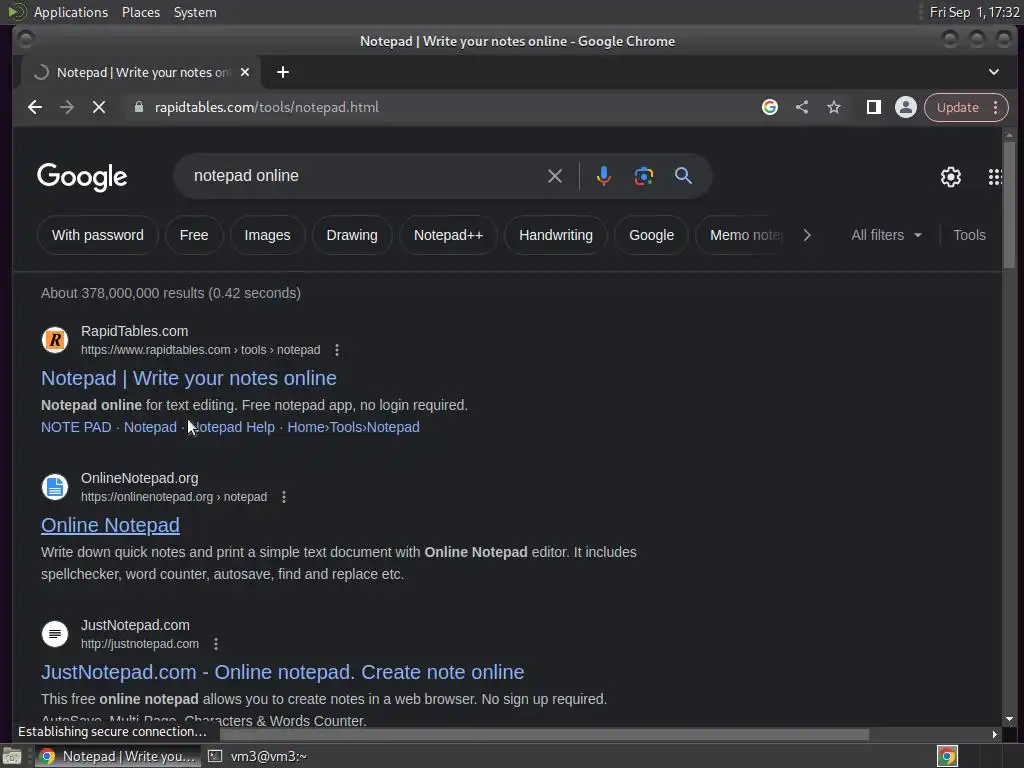The image size is (1024, 768).
Task: Click the OnlineNotepad.org favicon
Action: pyautogui.click(x=55, y=487)
